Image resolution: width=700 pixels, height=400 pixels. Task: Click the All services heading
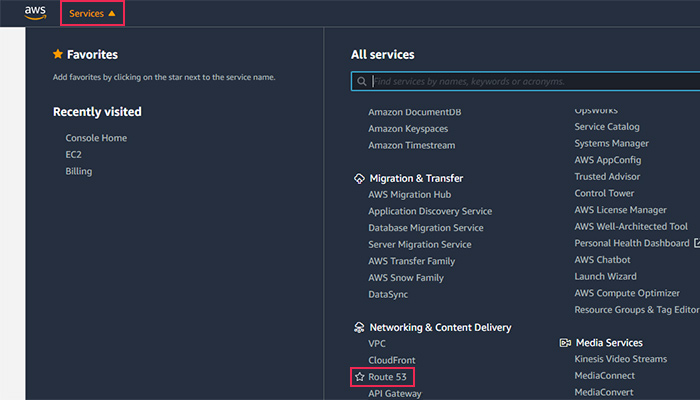[x=383, y=54]
